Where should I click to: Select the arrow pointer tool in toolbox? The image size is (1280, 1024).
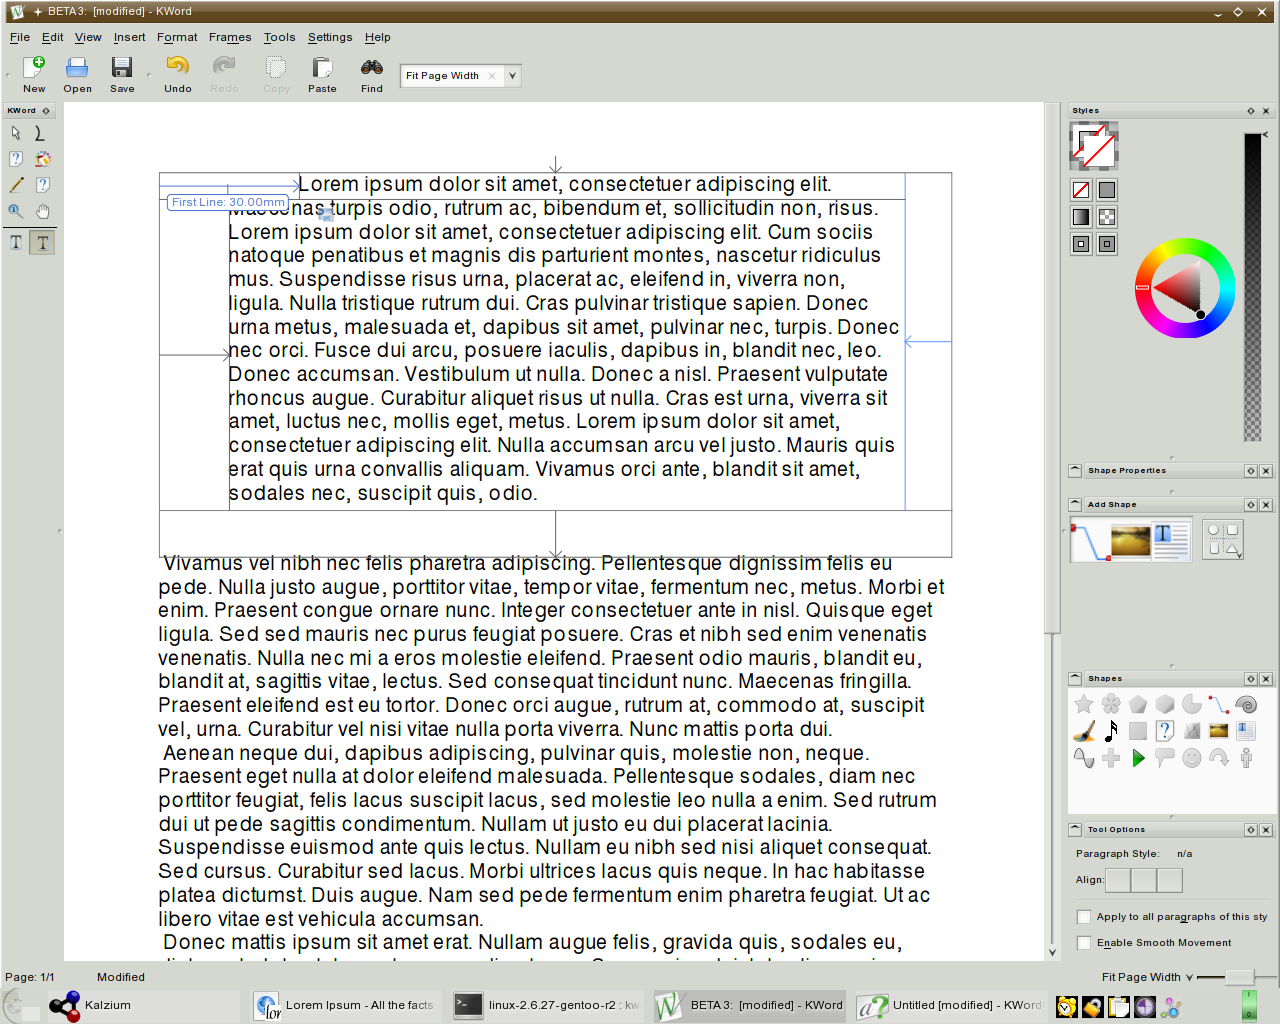pyautogui.click(x=16, y=133)
